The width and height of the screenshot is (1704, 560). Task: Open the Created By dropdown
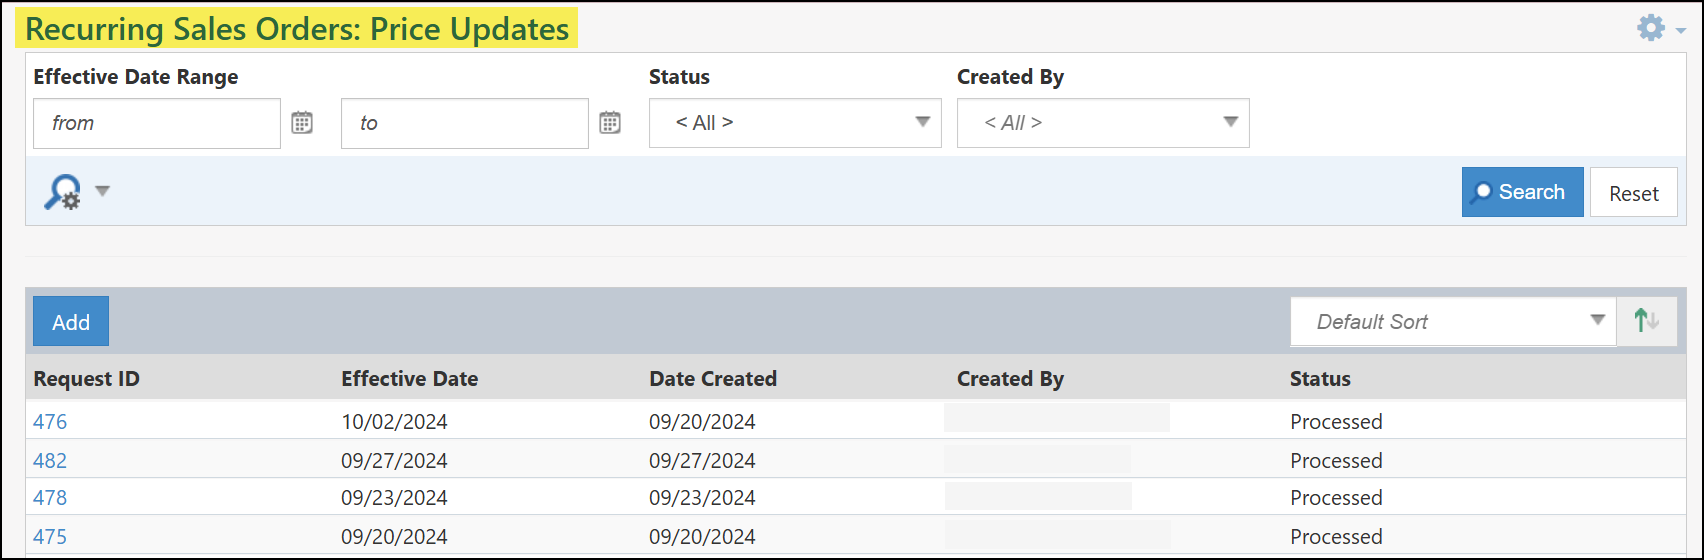(1103, 123)
